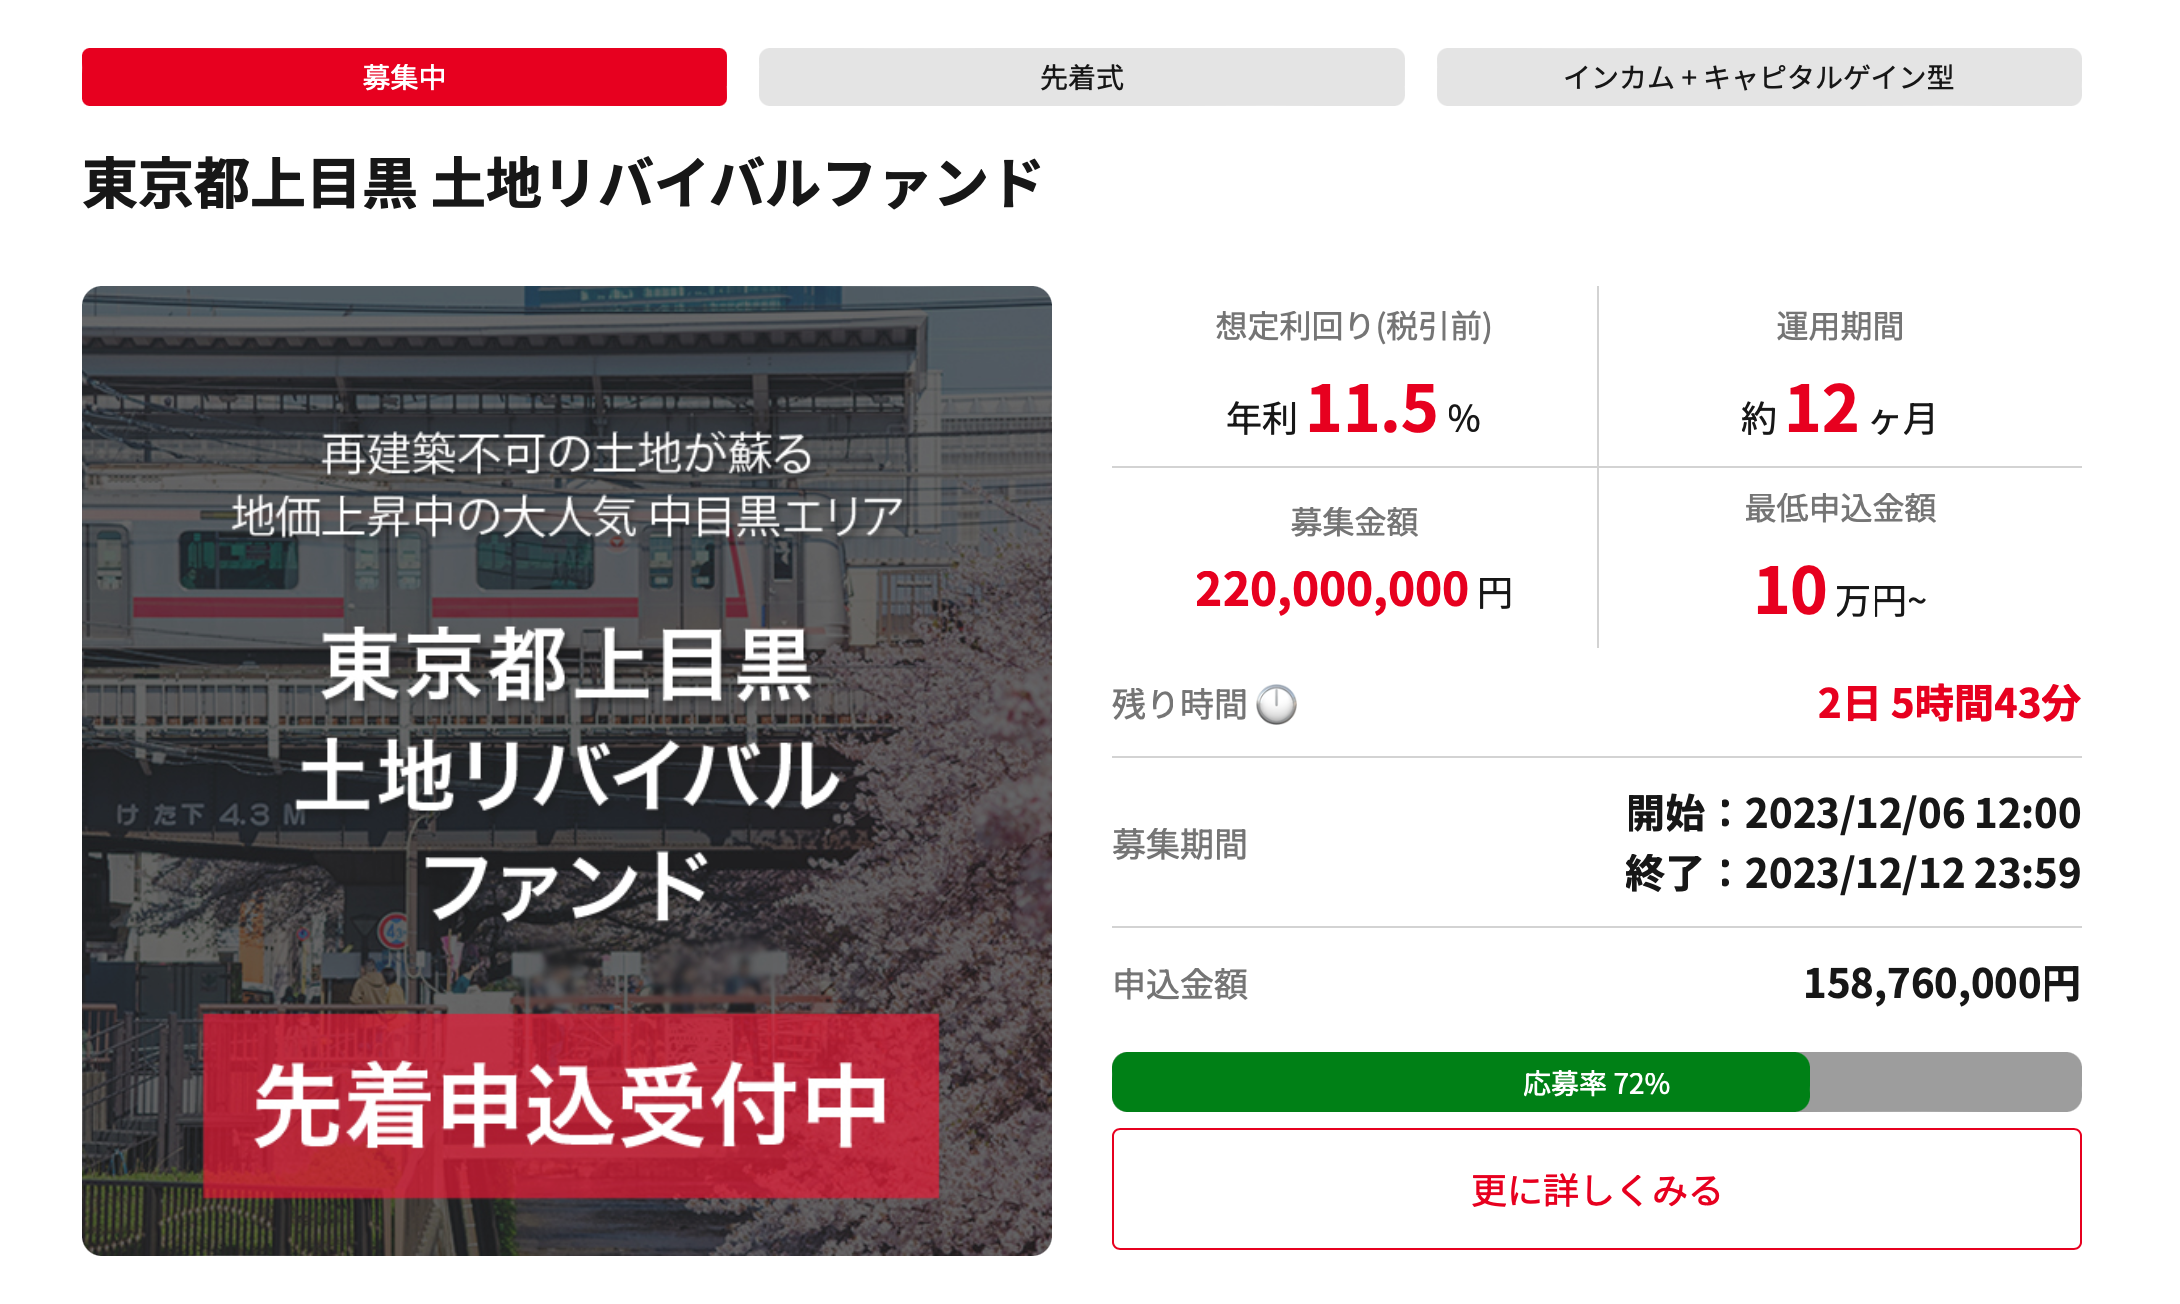This screenshot has height=1304, width=2180.
Task: Click the 約12ヶ月 operation period value
Action: [x=1838, y=411]
